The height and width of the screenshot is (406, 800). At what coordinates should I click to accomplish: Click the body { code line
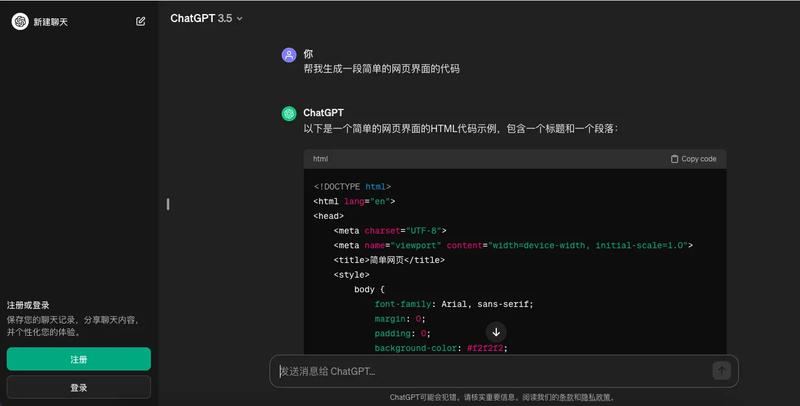point(369,289)
